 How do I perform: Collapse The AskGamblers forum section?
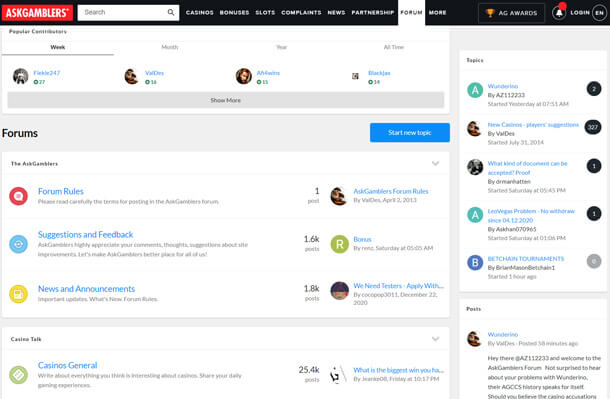[x=435, y=164]
